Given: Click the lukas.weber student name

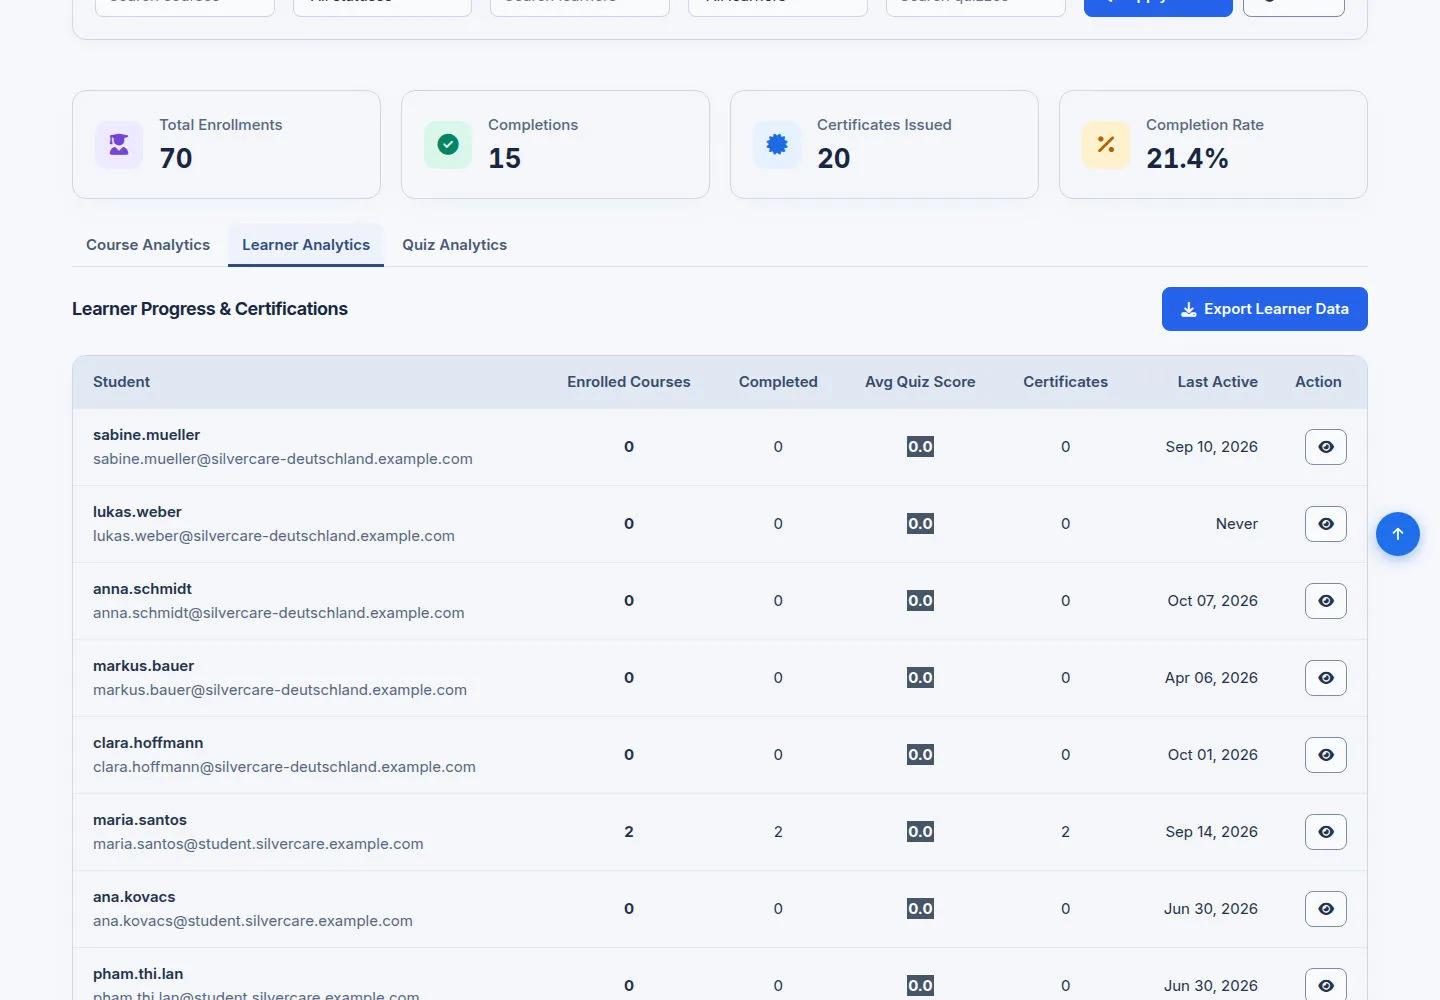Looking at the screenshot, I should click(137, 512).
